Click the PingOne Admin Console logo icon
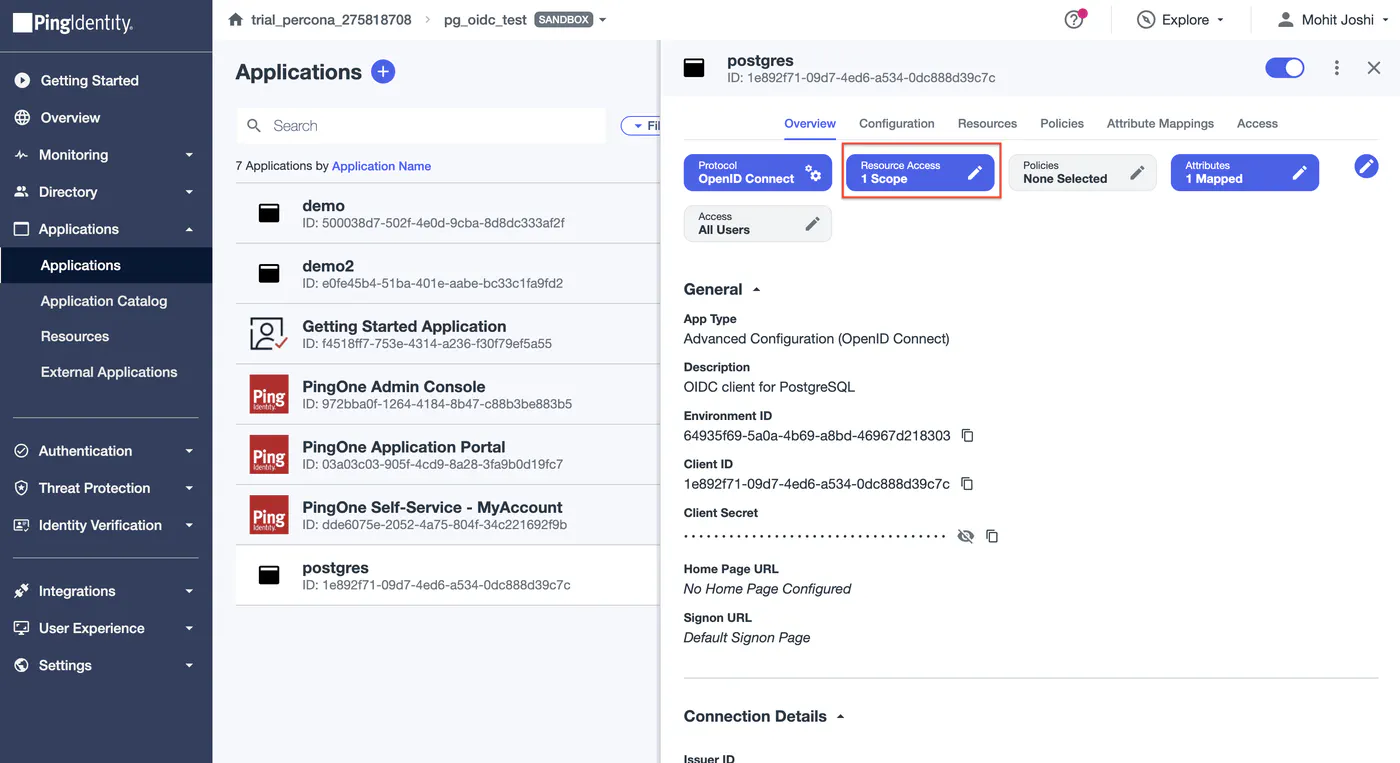 click(x=269, y=394)
